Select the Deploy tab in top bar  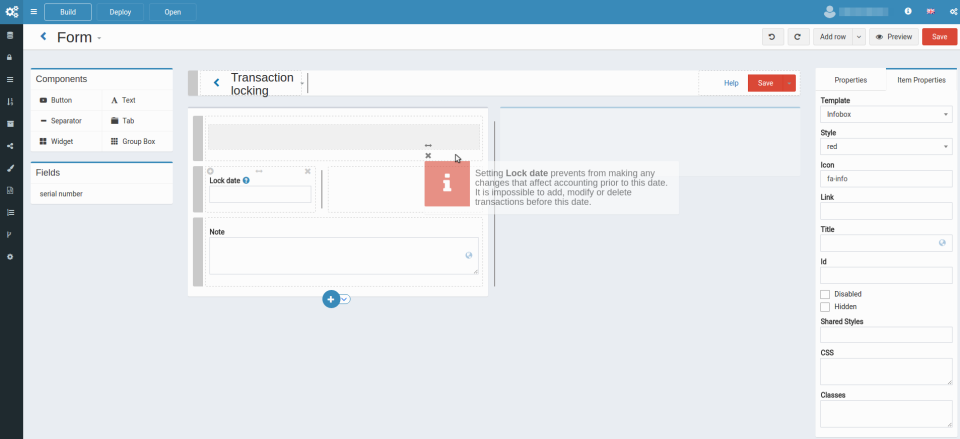(x=119, y=12)
